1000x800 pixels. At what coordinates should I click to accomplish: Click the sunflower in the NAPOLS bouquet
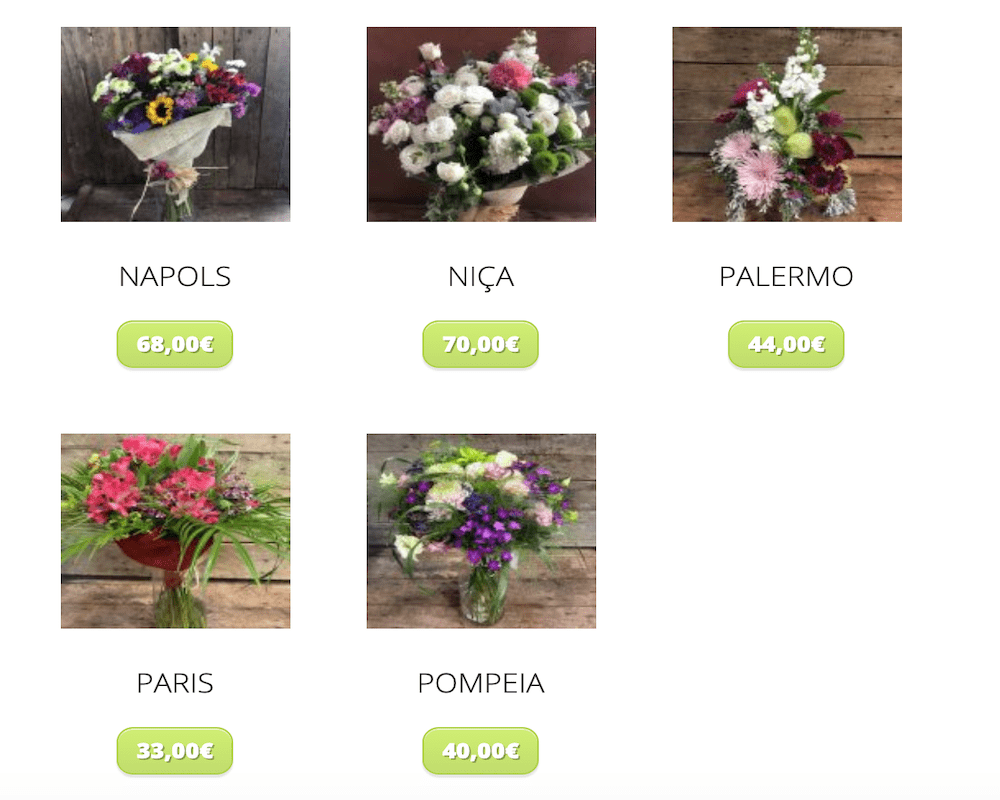pos(160,110)
